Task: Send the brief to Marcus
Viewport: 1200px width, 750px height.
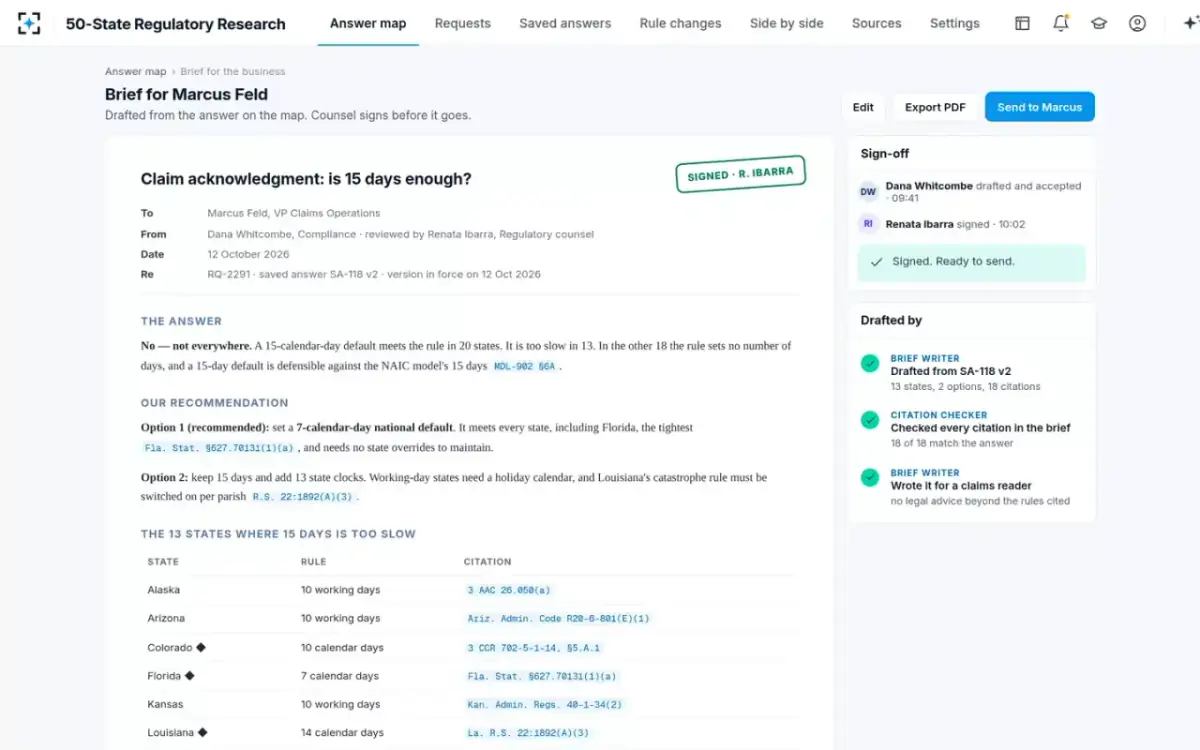Action: pos(1040,107)
